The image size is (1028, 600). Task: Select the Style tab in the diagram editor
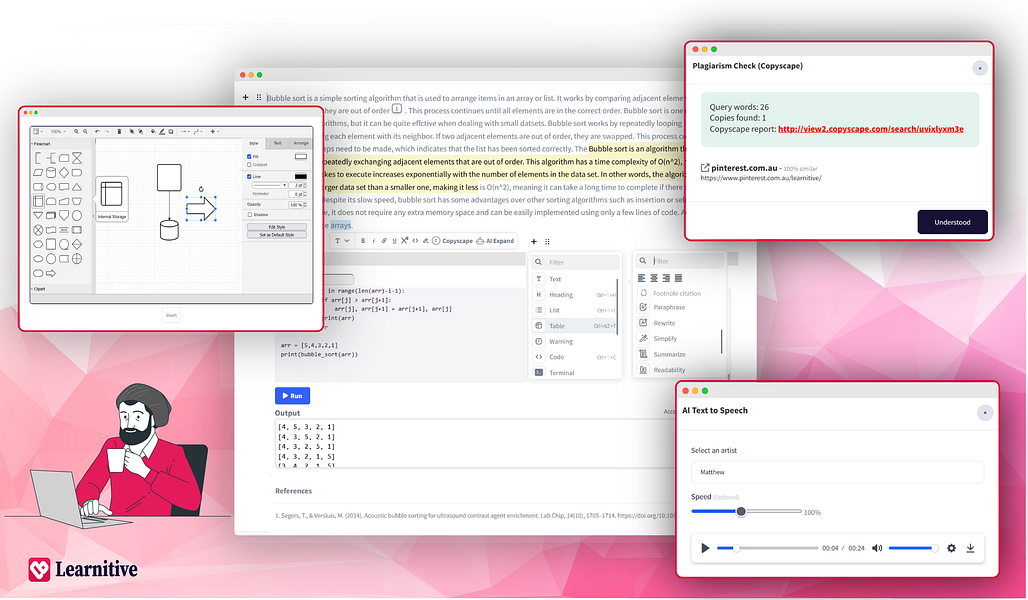[x=254, y=143]
